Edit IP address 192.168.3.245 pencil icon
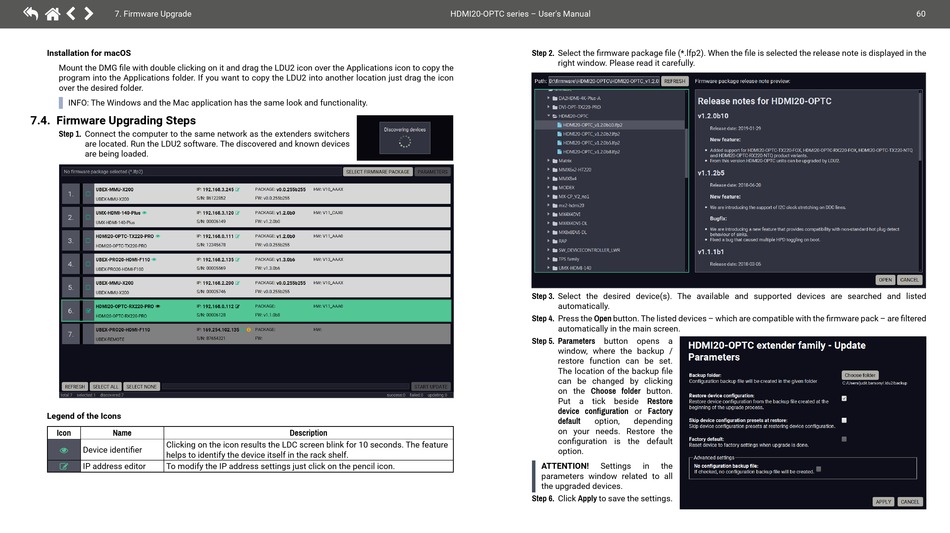The width and height of the screenshot is (950, 533). [238, 190]
